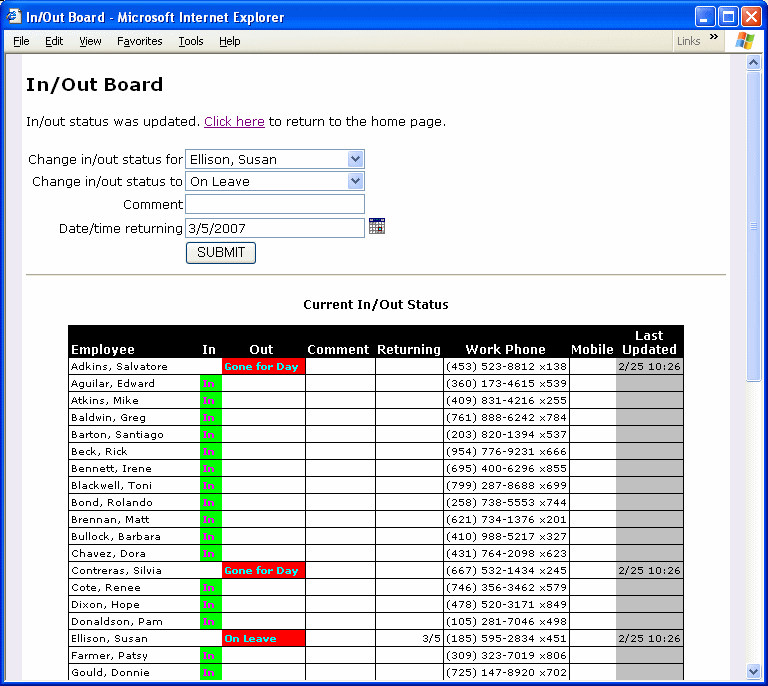Click the red 'On Leave' status cell
768x686 pixels.
[263, 638]
